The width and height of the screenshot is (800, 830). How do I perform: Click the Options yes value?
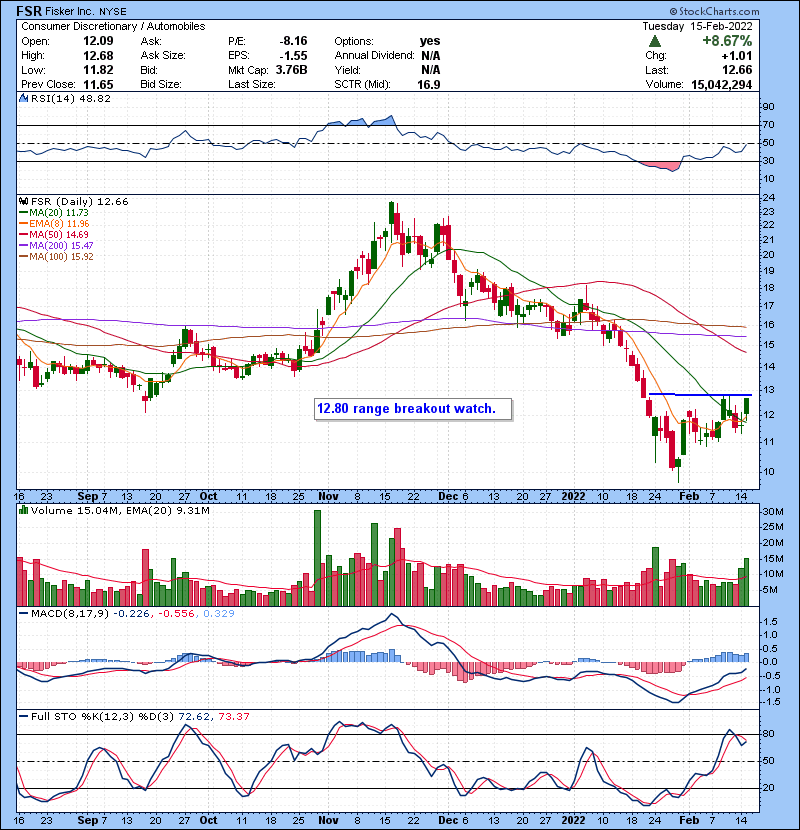tap(430, 41)
